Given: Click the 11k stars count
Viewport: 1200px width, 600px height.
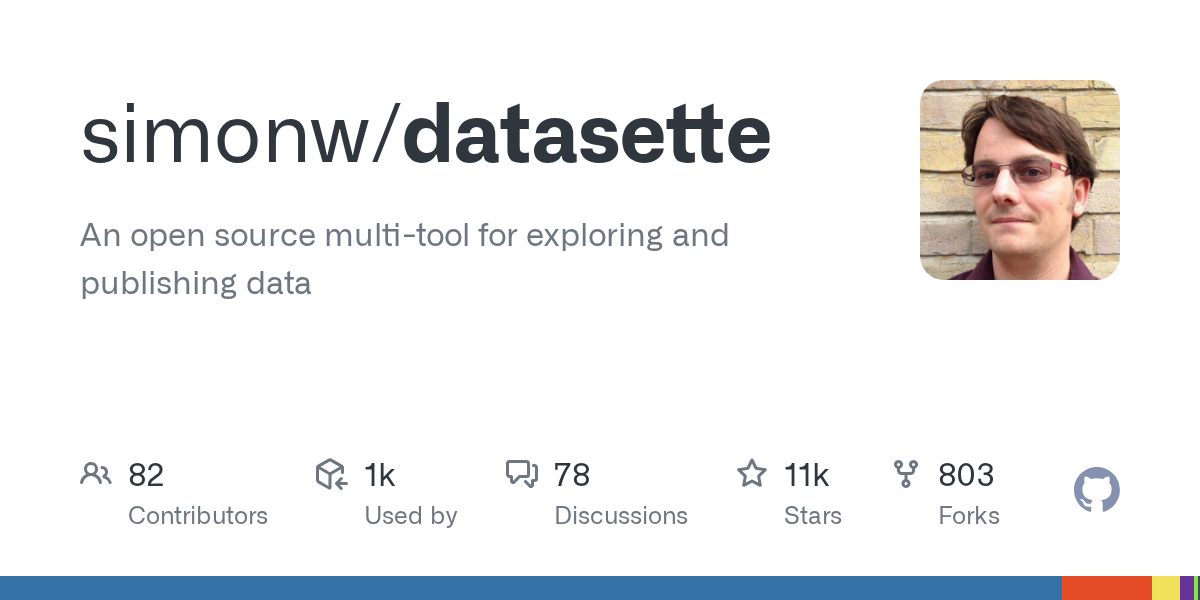Looking at the screenshot, I should click(806, 475).
